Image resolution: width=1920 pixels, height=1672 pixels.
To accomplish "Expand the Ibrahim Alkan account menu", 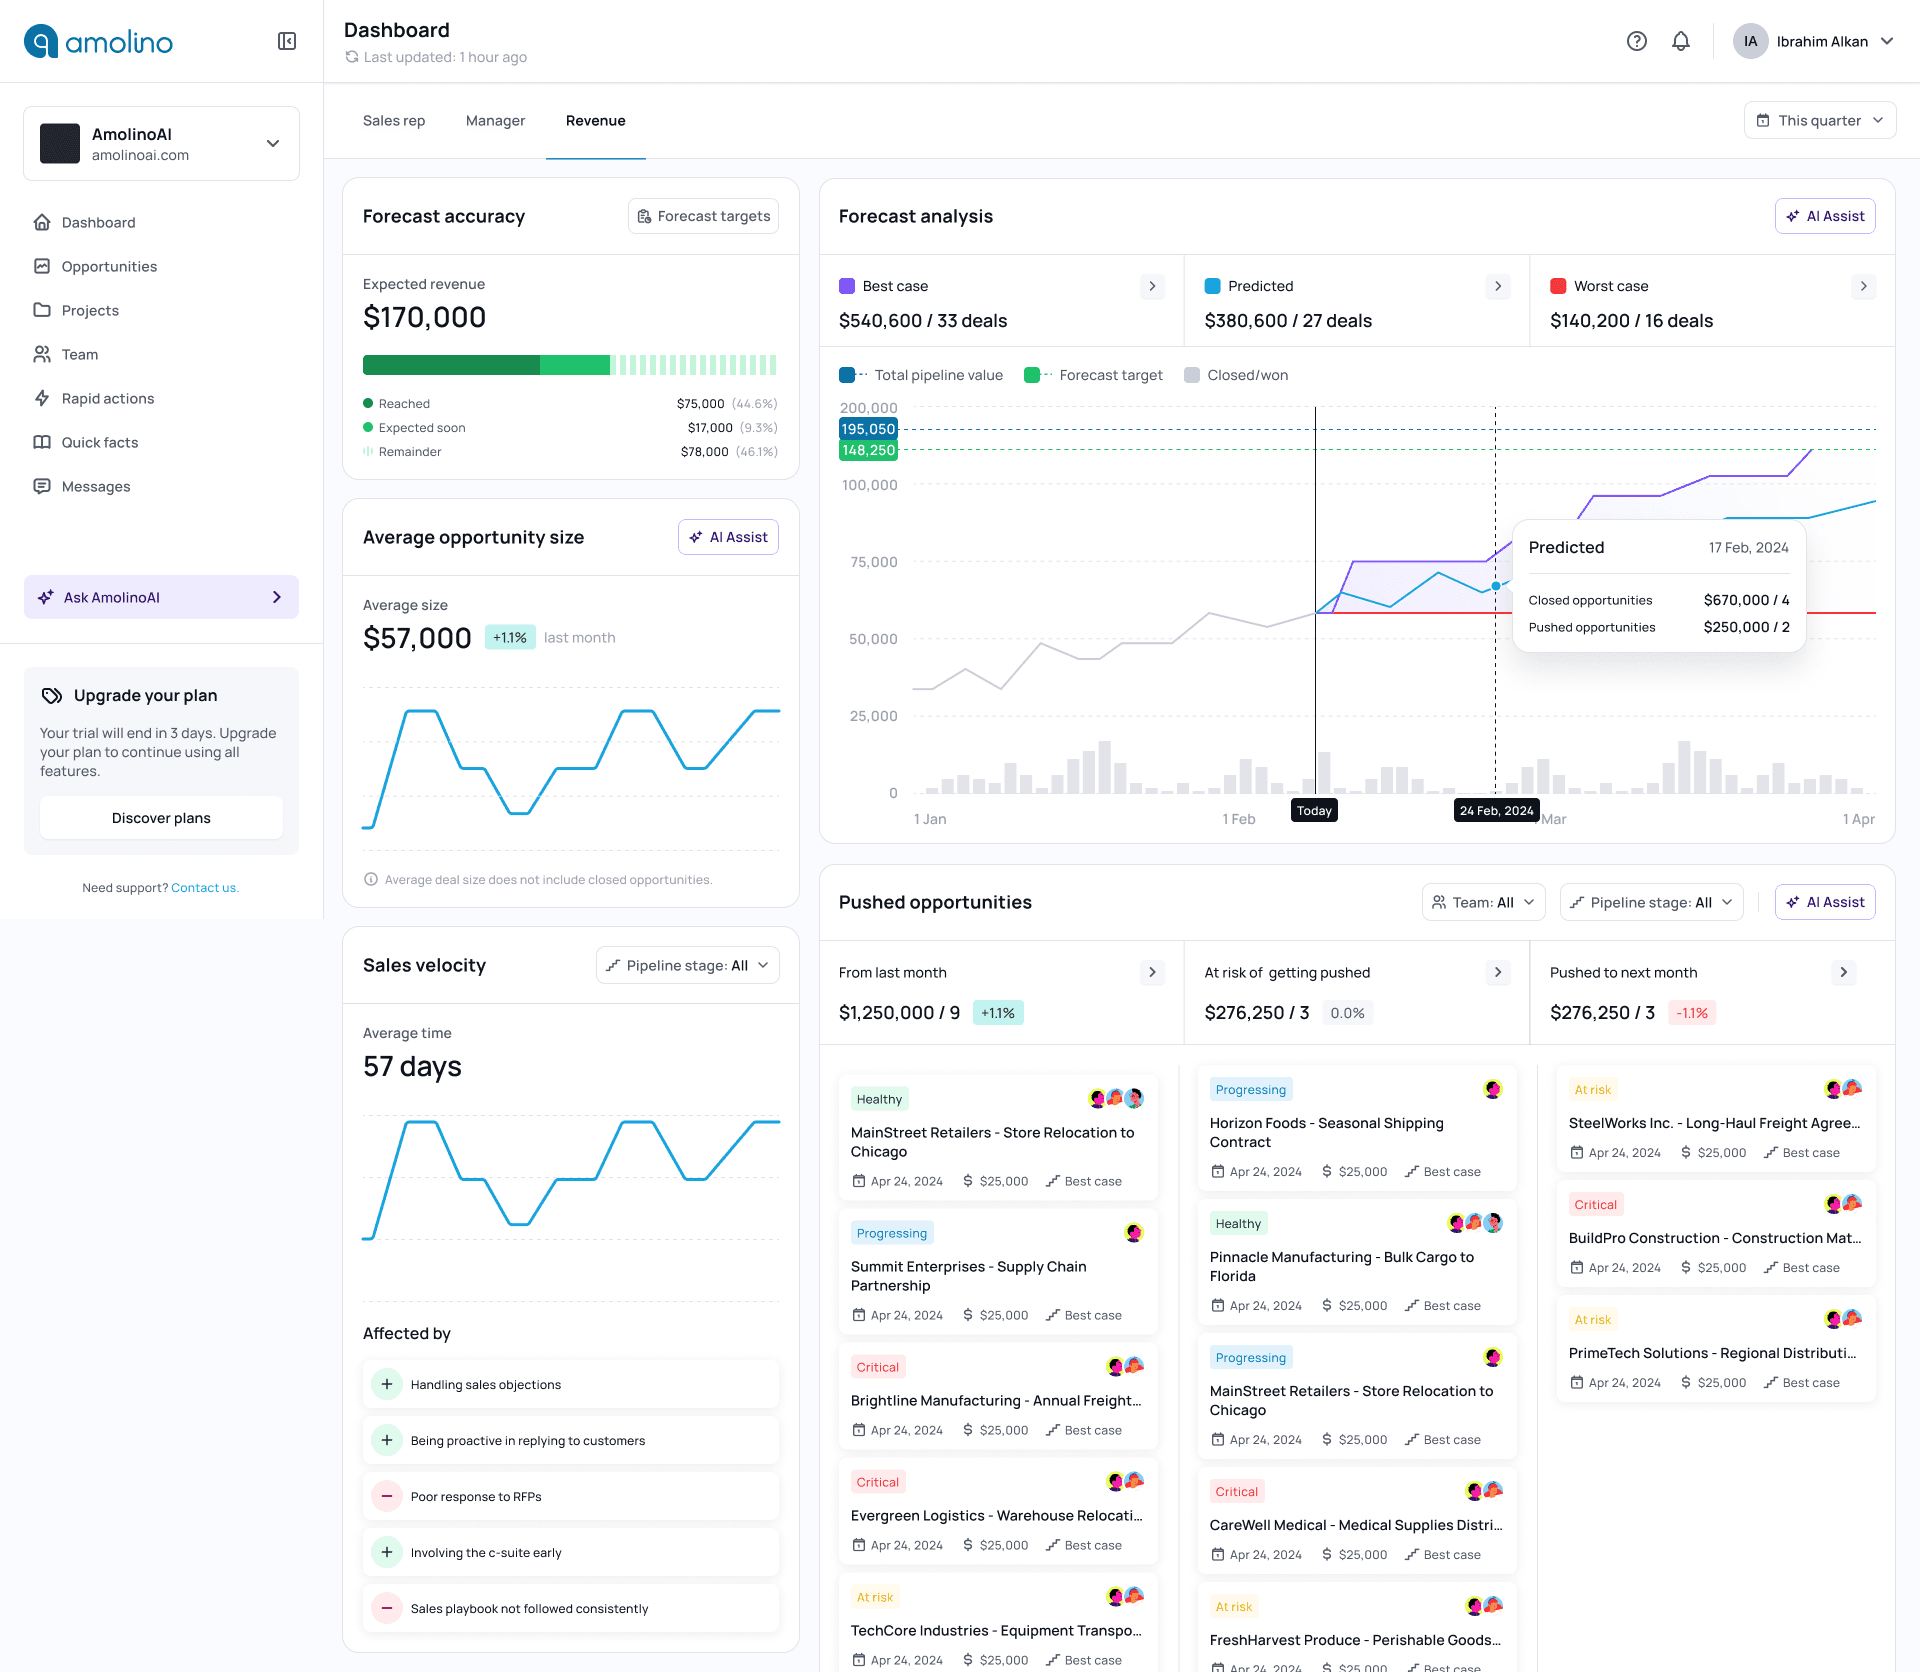I will coord(1815,41).
